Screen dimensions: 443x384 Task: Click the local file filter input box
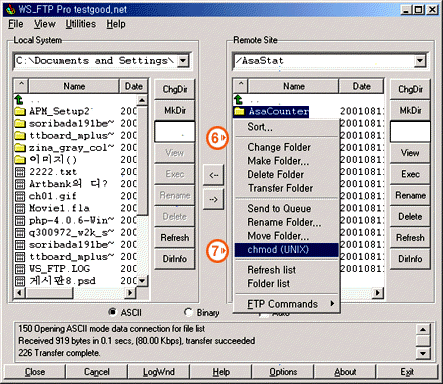tap(175, 132)
